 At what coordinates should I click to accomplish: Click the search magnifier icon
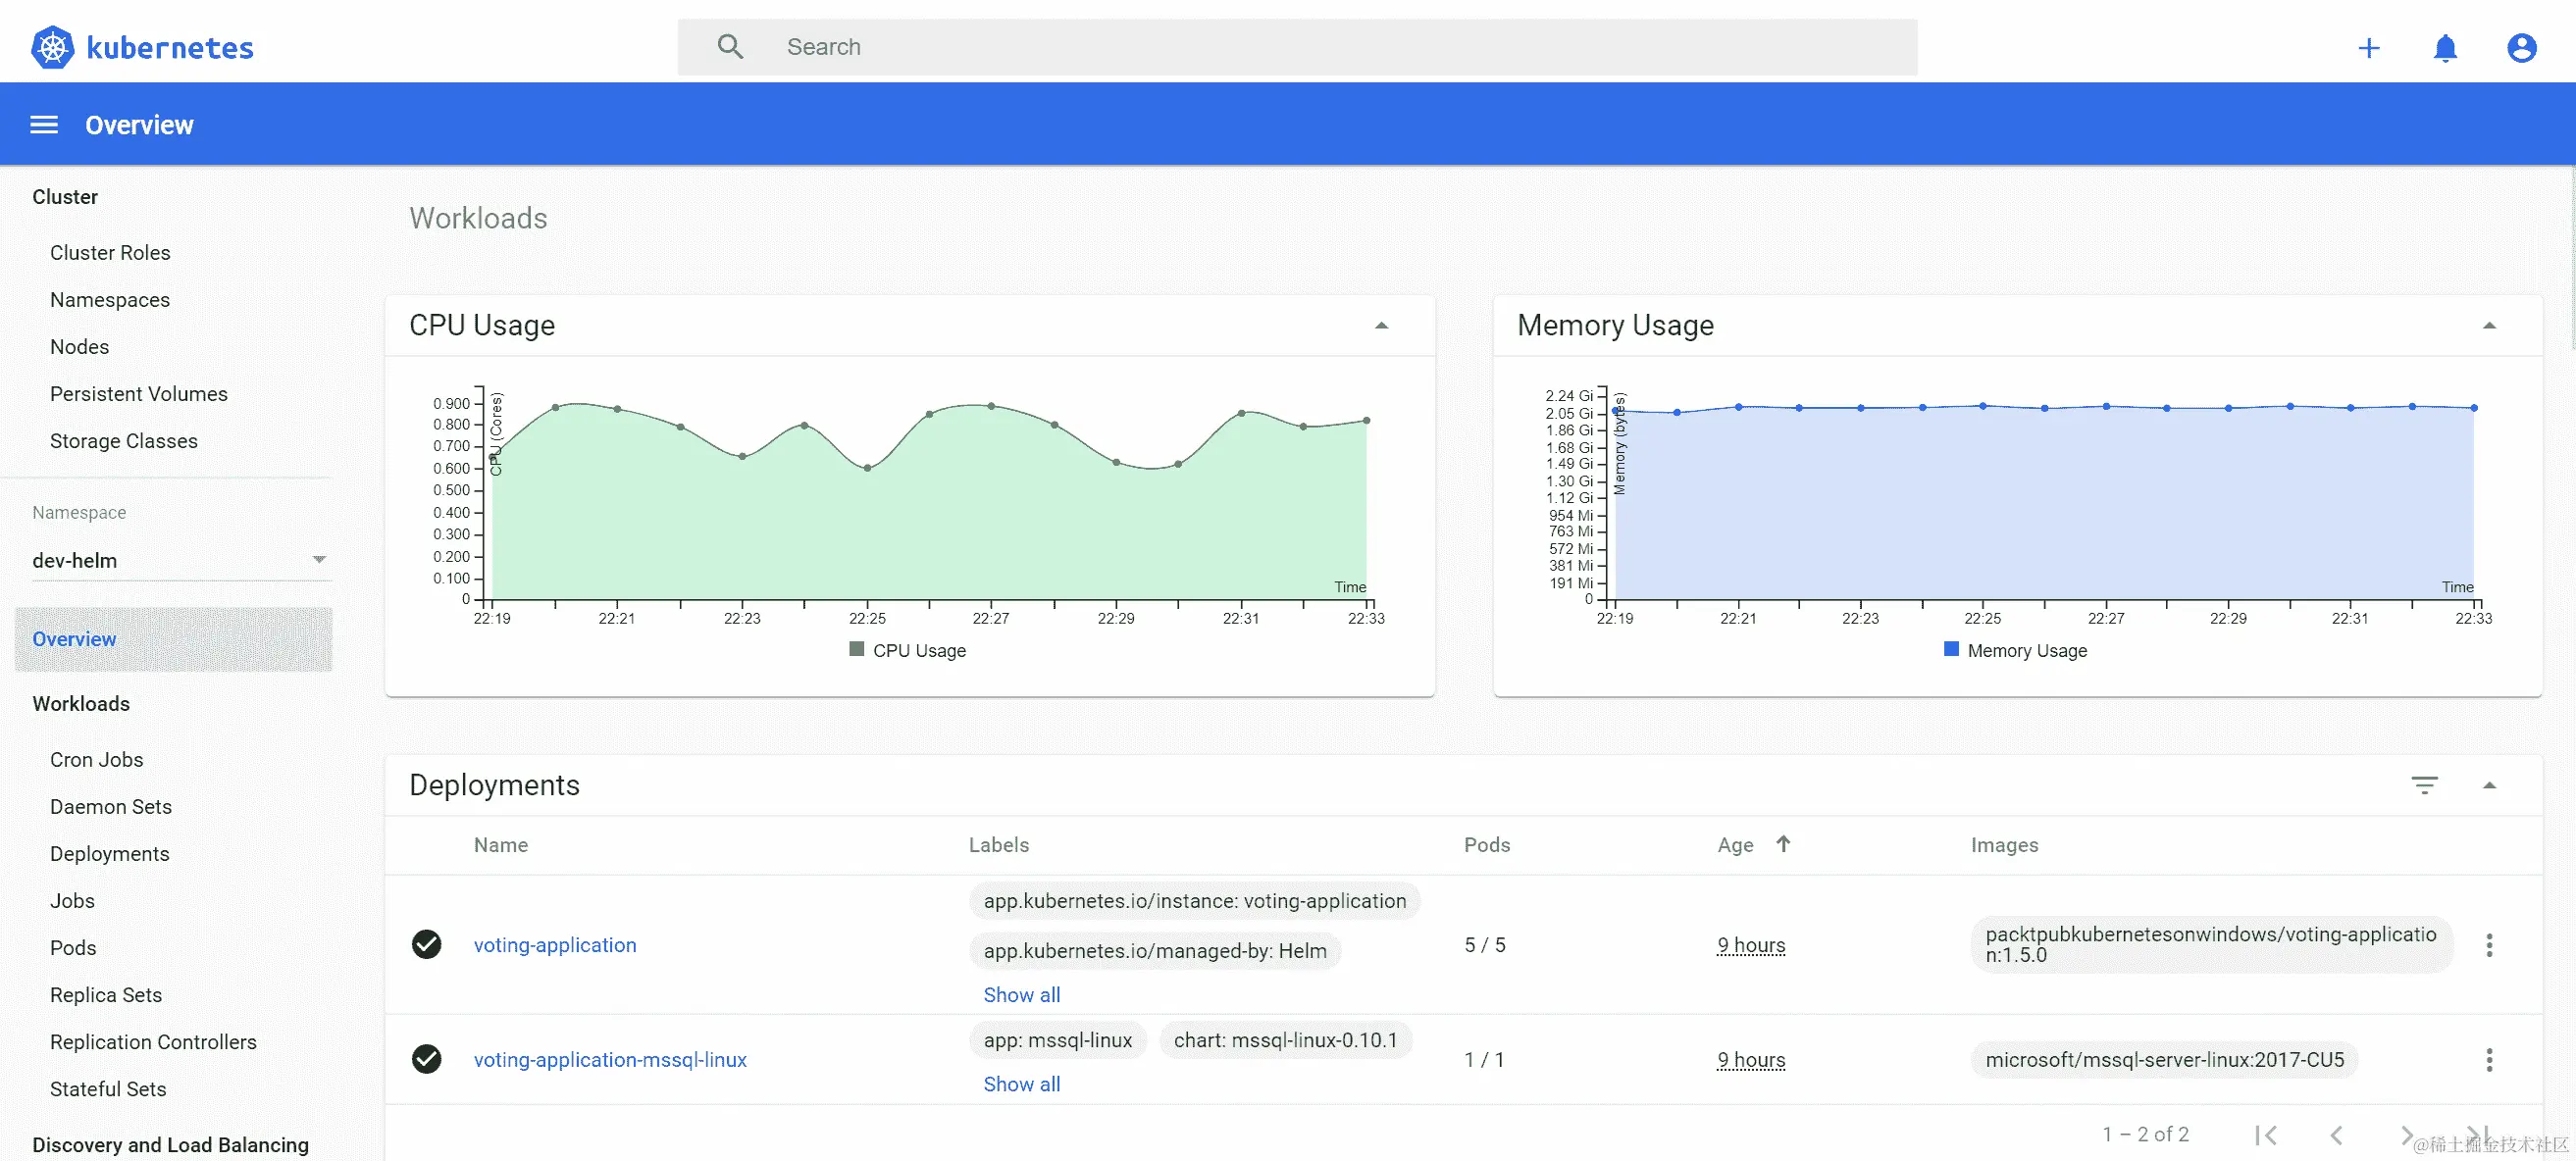click(x=730, y=47)
